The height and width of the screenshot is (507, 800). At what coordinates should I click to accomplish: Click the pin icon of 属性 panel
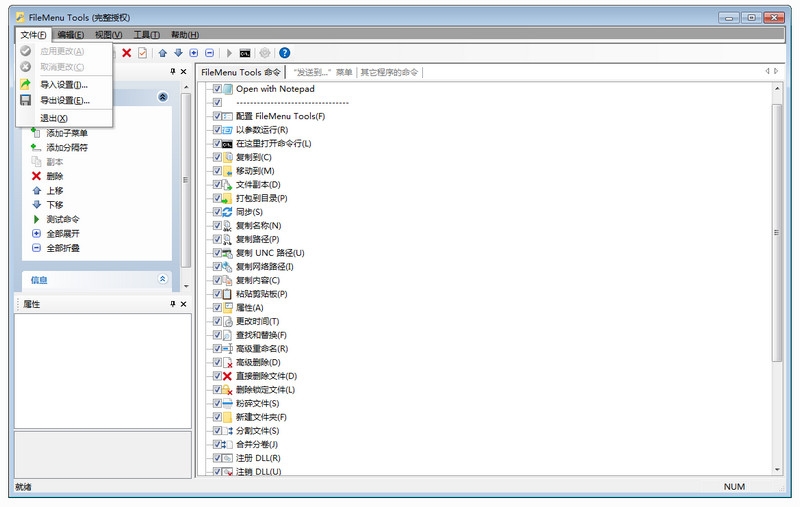point(173,304)
